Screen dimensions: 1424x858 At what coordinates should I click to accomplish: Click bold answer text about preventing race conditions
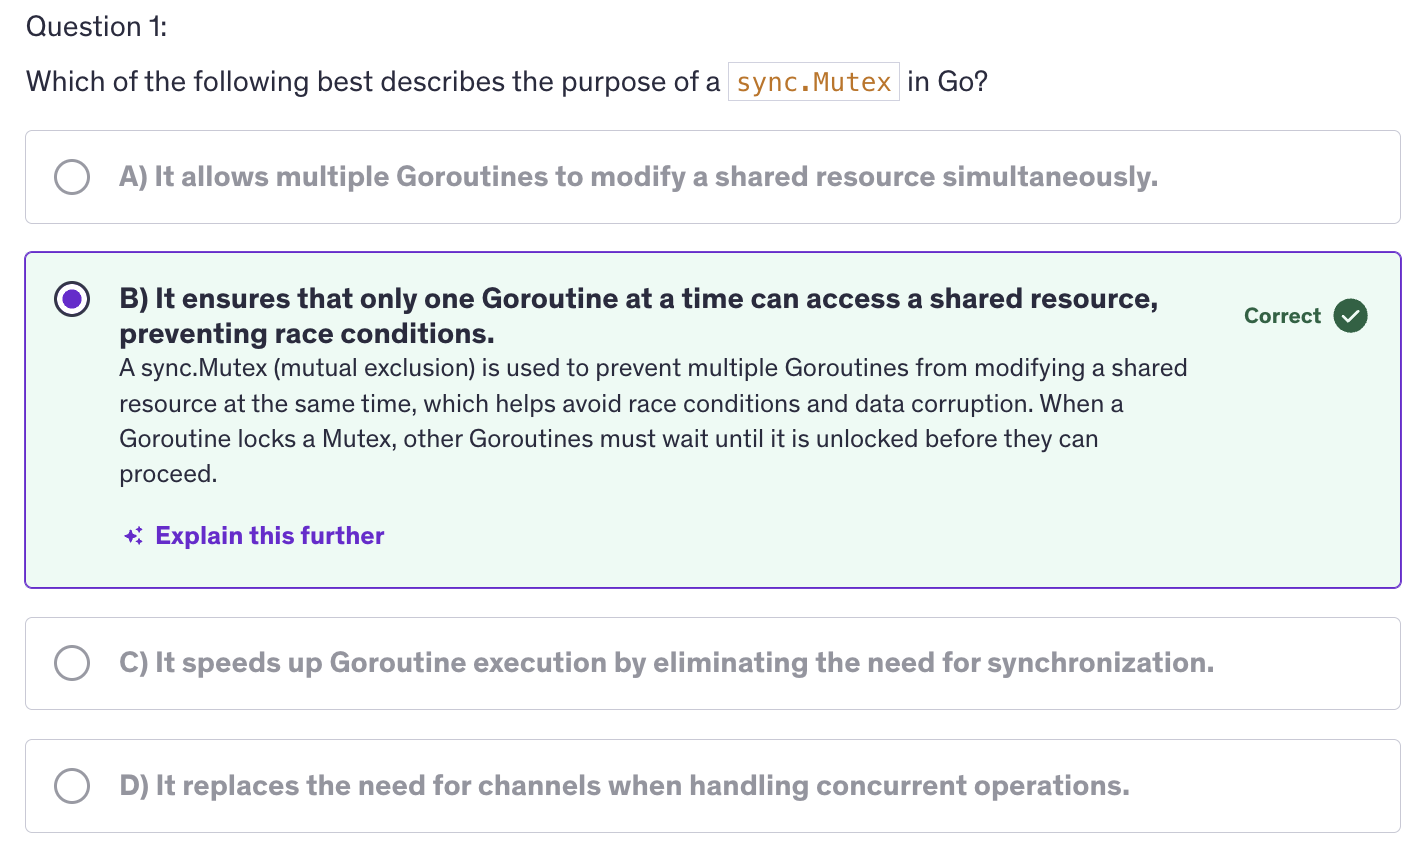pyautogui.click(x=638, y=315)
